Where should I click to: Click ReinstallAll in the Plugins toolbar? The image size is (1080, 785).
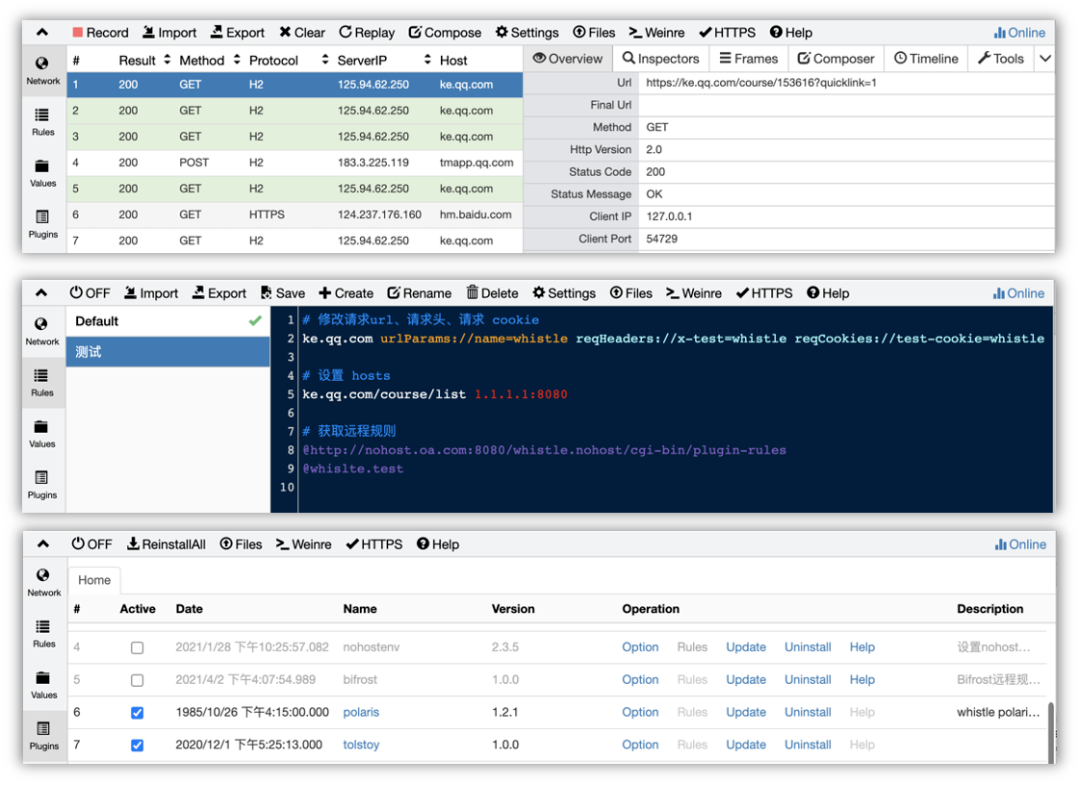coord(166,544)
